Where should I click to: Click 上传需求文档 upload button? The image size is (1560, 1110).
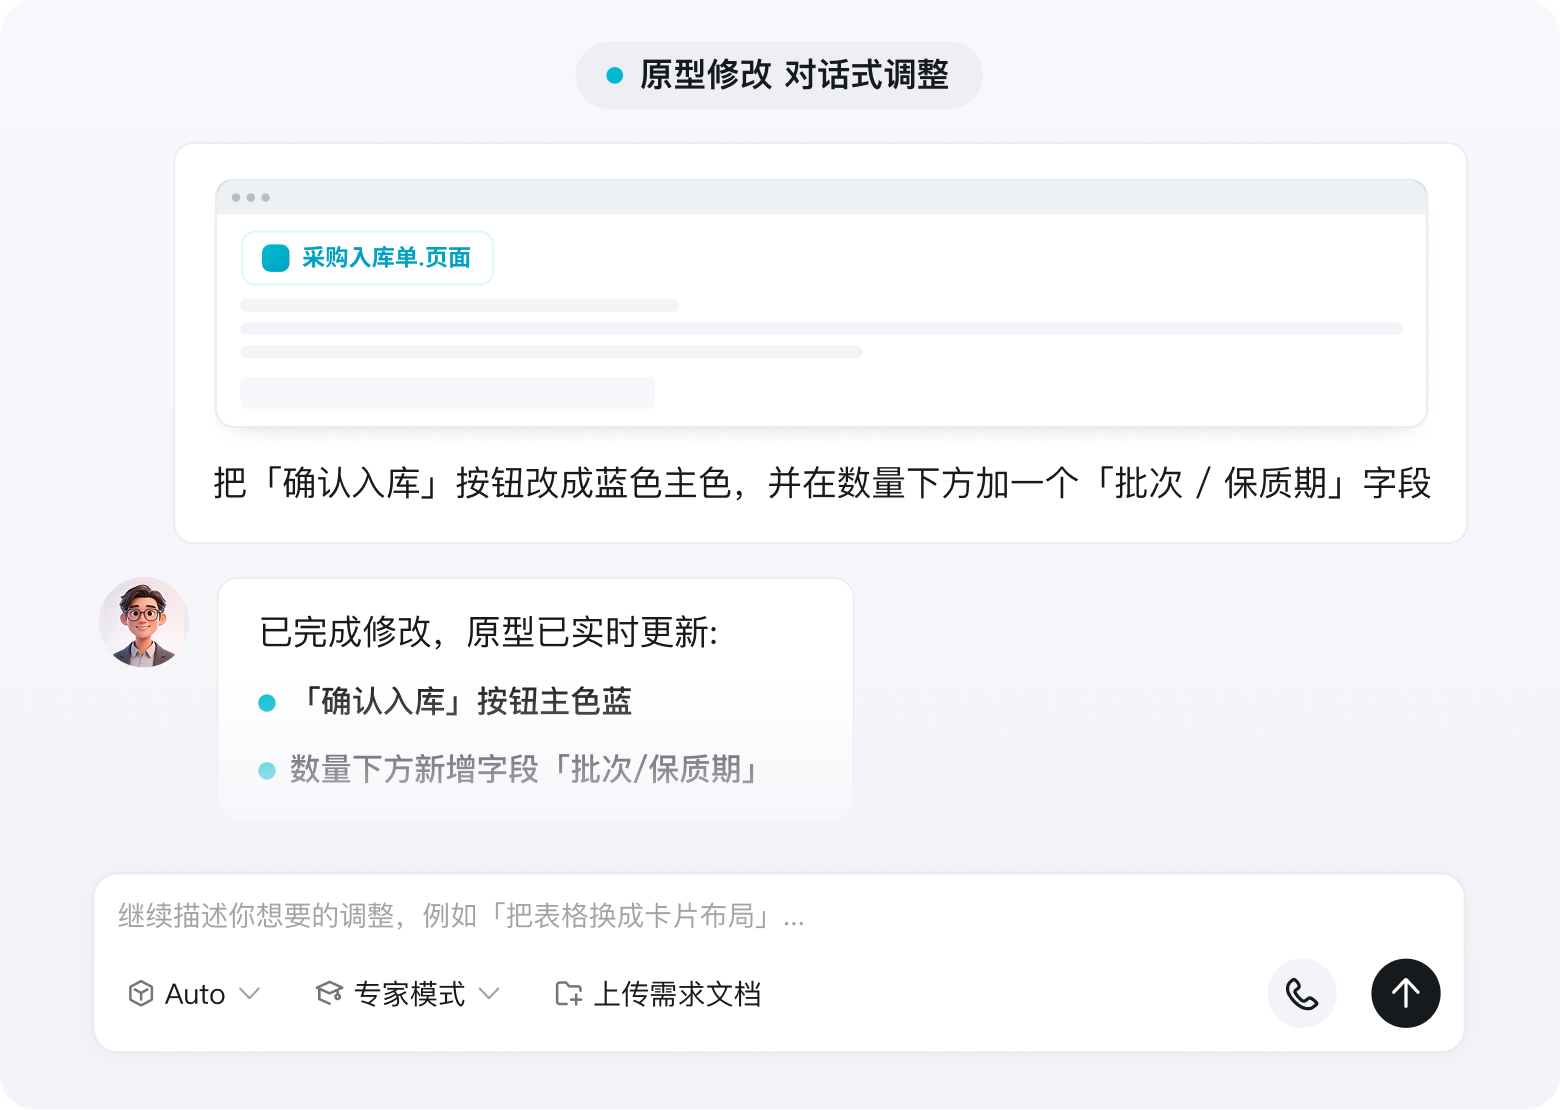(x=658, y=994)
